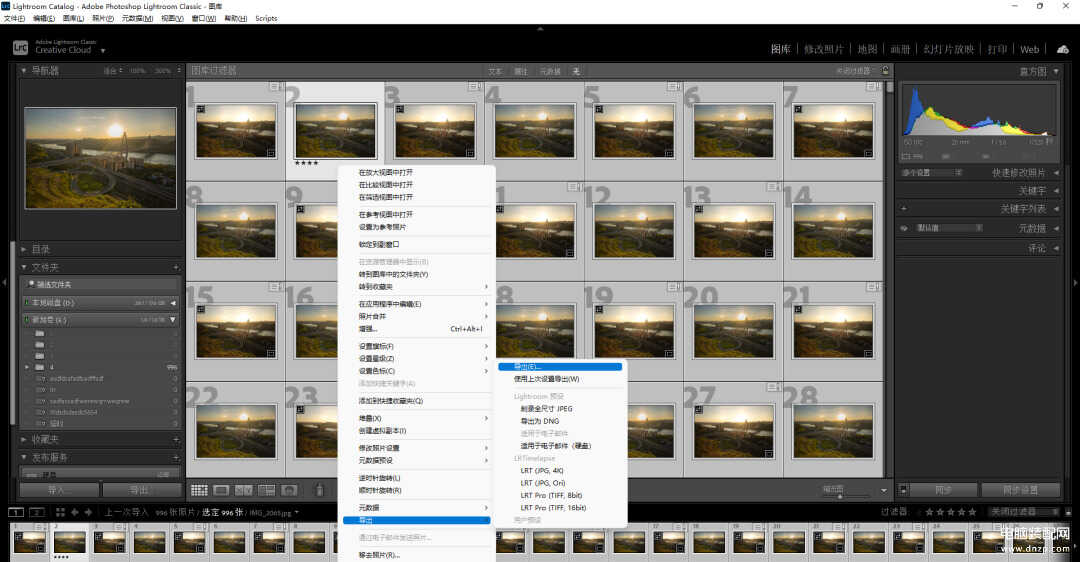Open the Creative Cloud identity plate dropdown
The height and width of the screenshot is (562, 1080).
click(x=103, y=50)
